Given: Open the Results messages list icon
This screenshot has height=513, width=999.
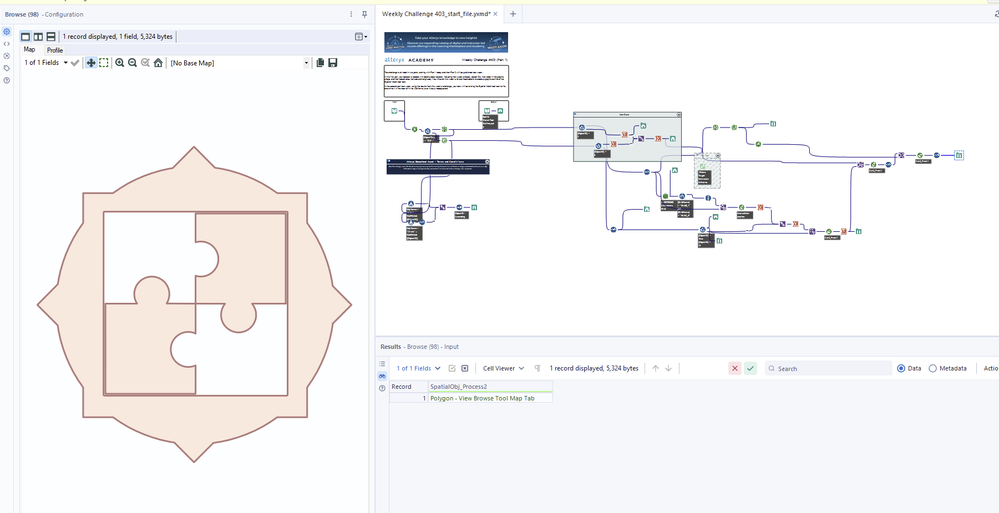Looking at the screenshot, I should (382, 364).
